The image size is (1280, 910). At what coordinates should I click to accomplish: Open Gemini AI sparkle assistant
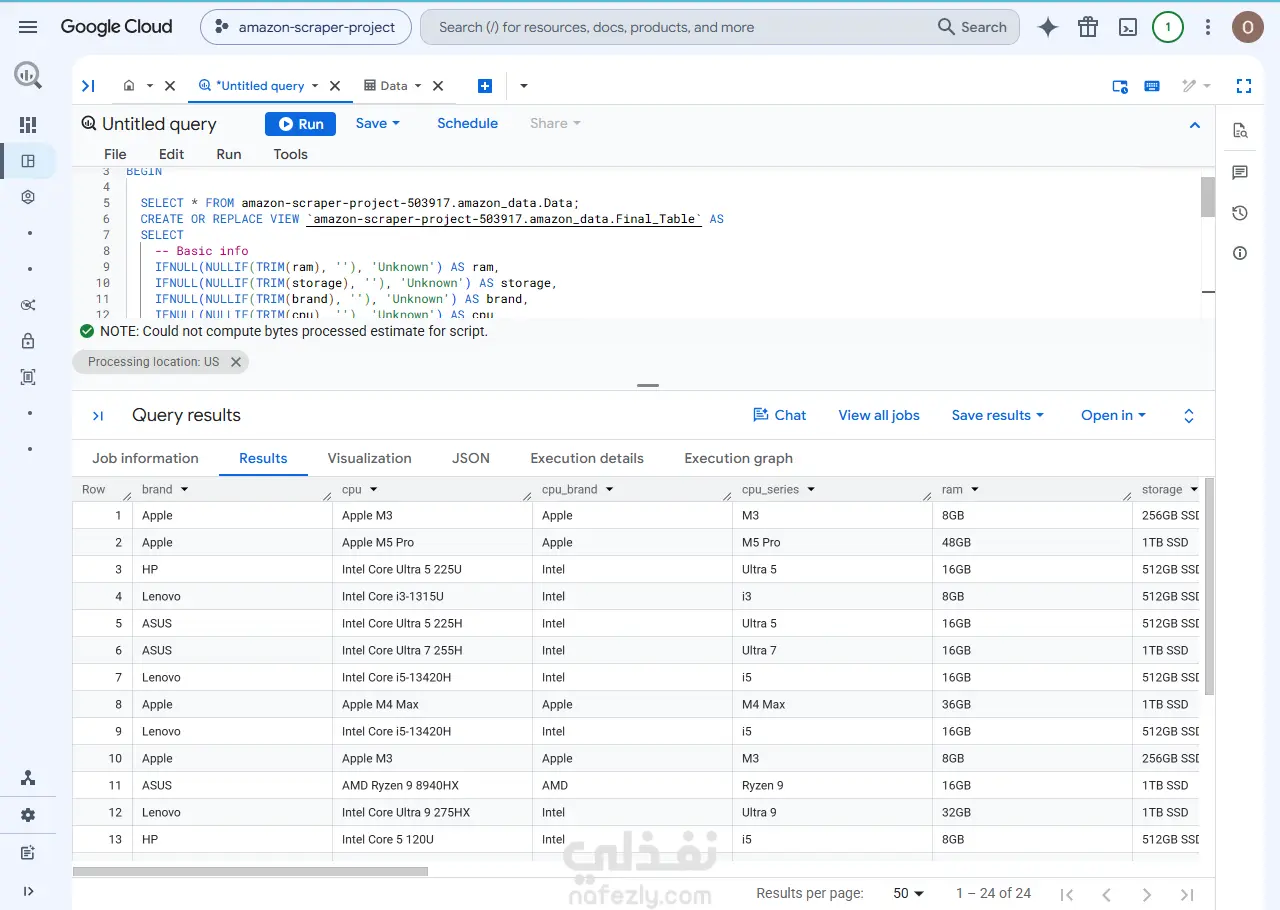(x=1048, y=27)
